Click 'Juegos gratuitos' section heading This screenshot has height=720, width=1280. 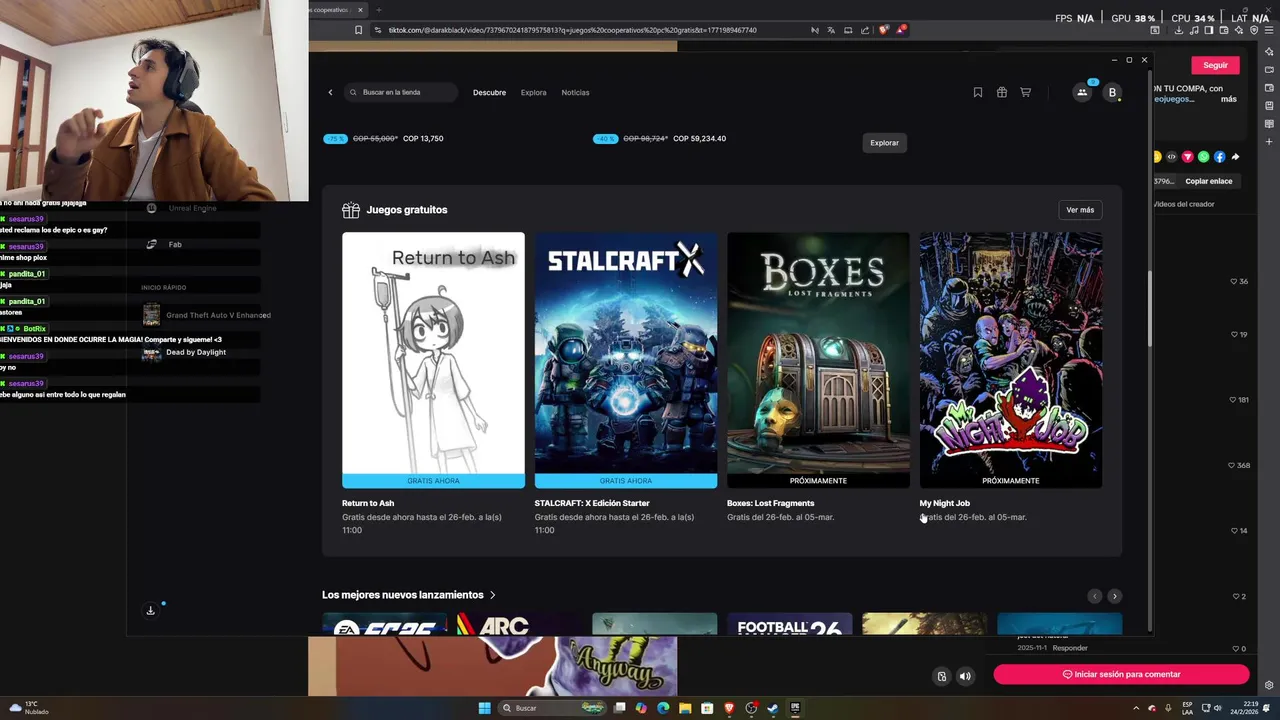click(407, 210)
